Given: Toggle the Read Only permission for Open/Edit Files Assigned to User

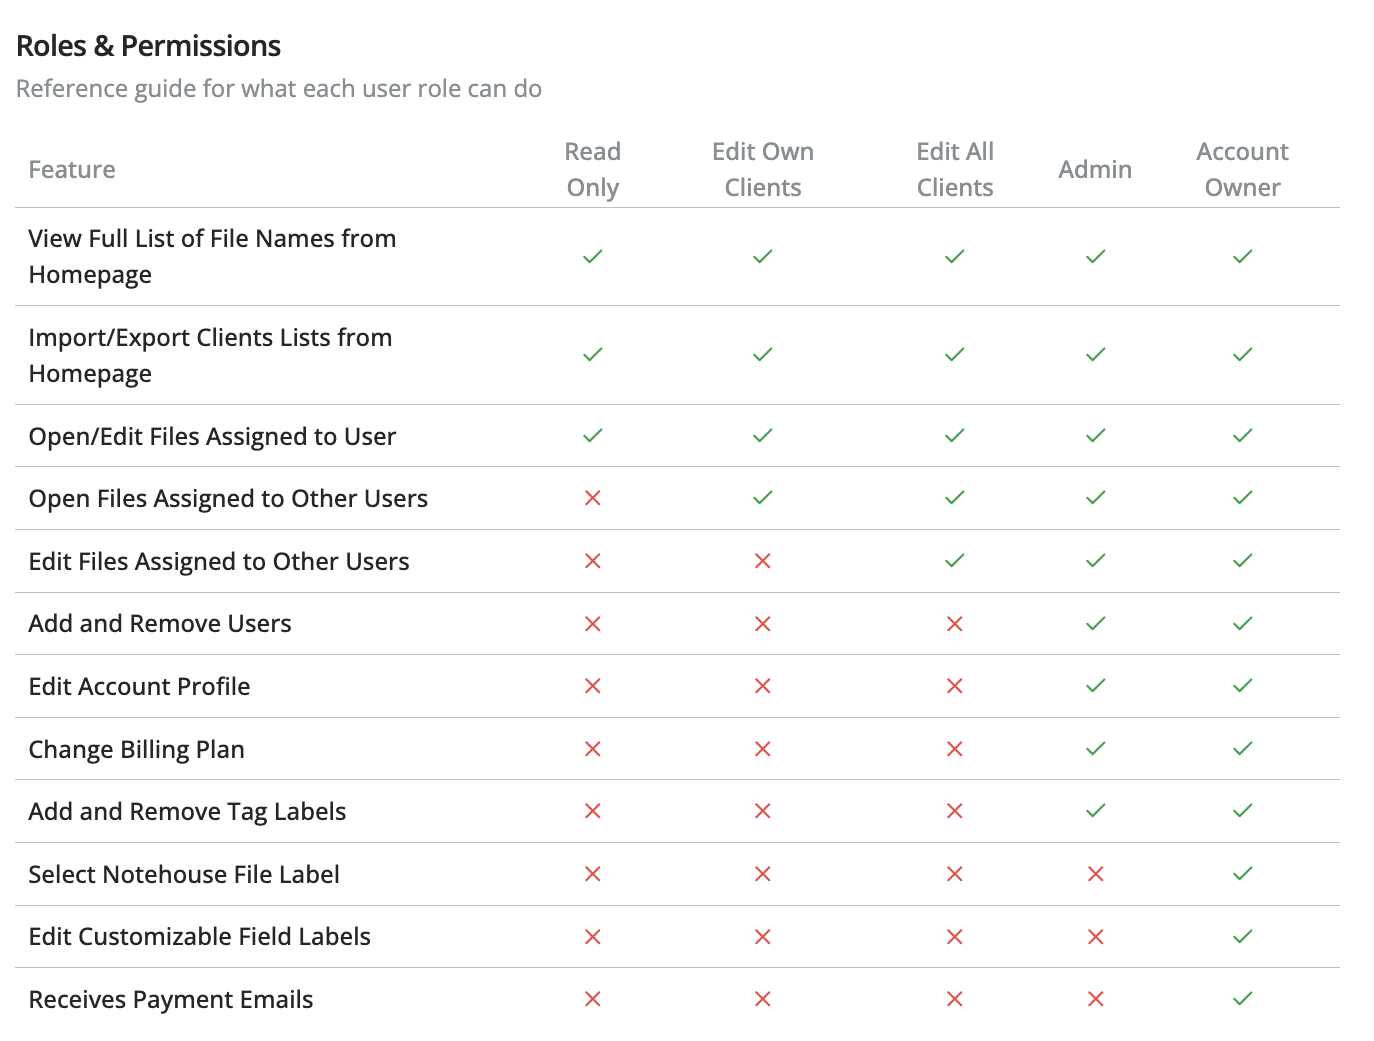Looking at the screenshot, I should point(592,436).
